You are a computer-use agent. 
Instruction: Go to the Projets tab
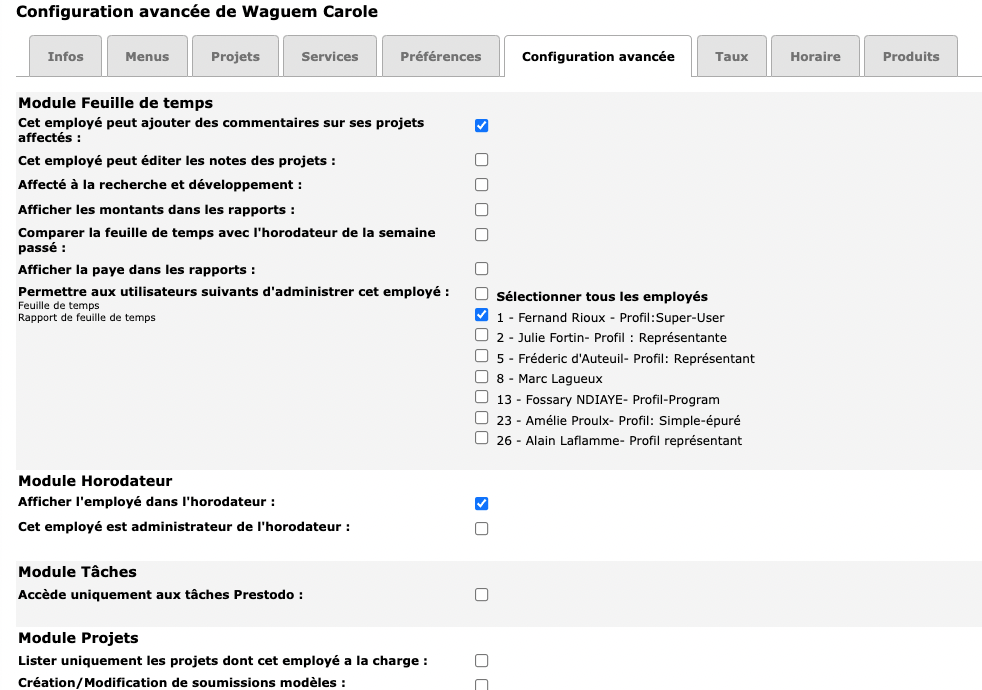tap(235, 57)
